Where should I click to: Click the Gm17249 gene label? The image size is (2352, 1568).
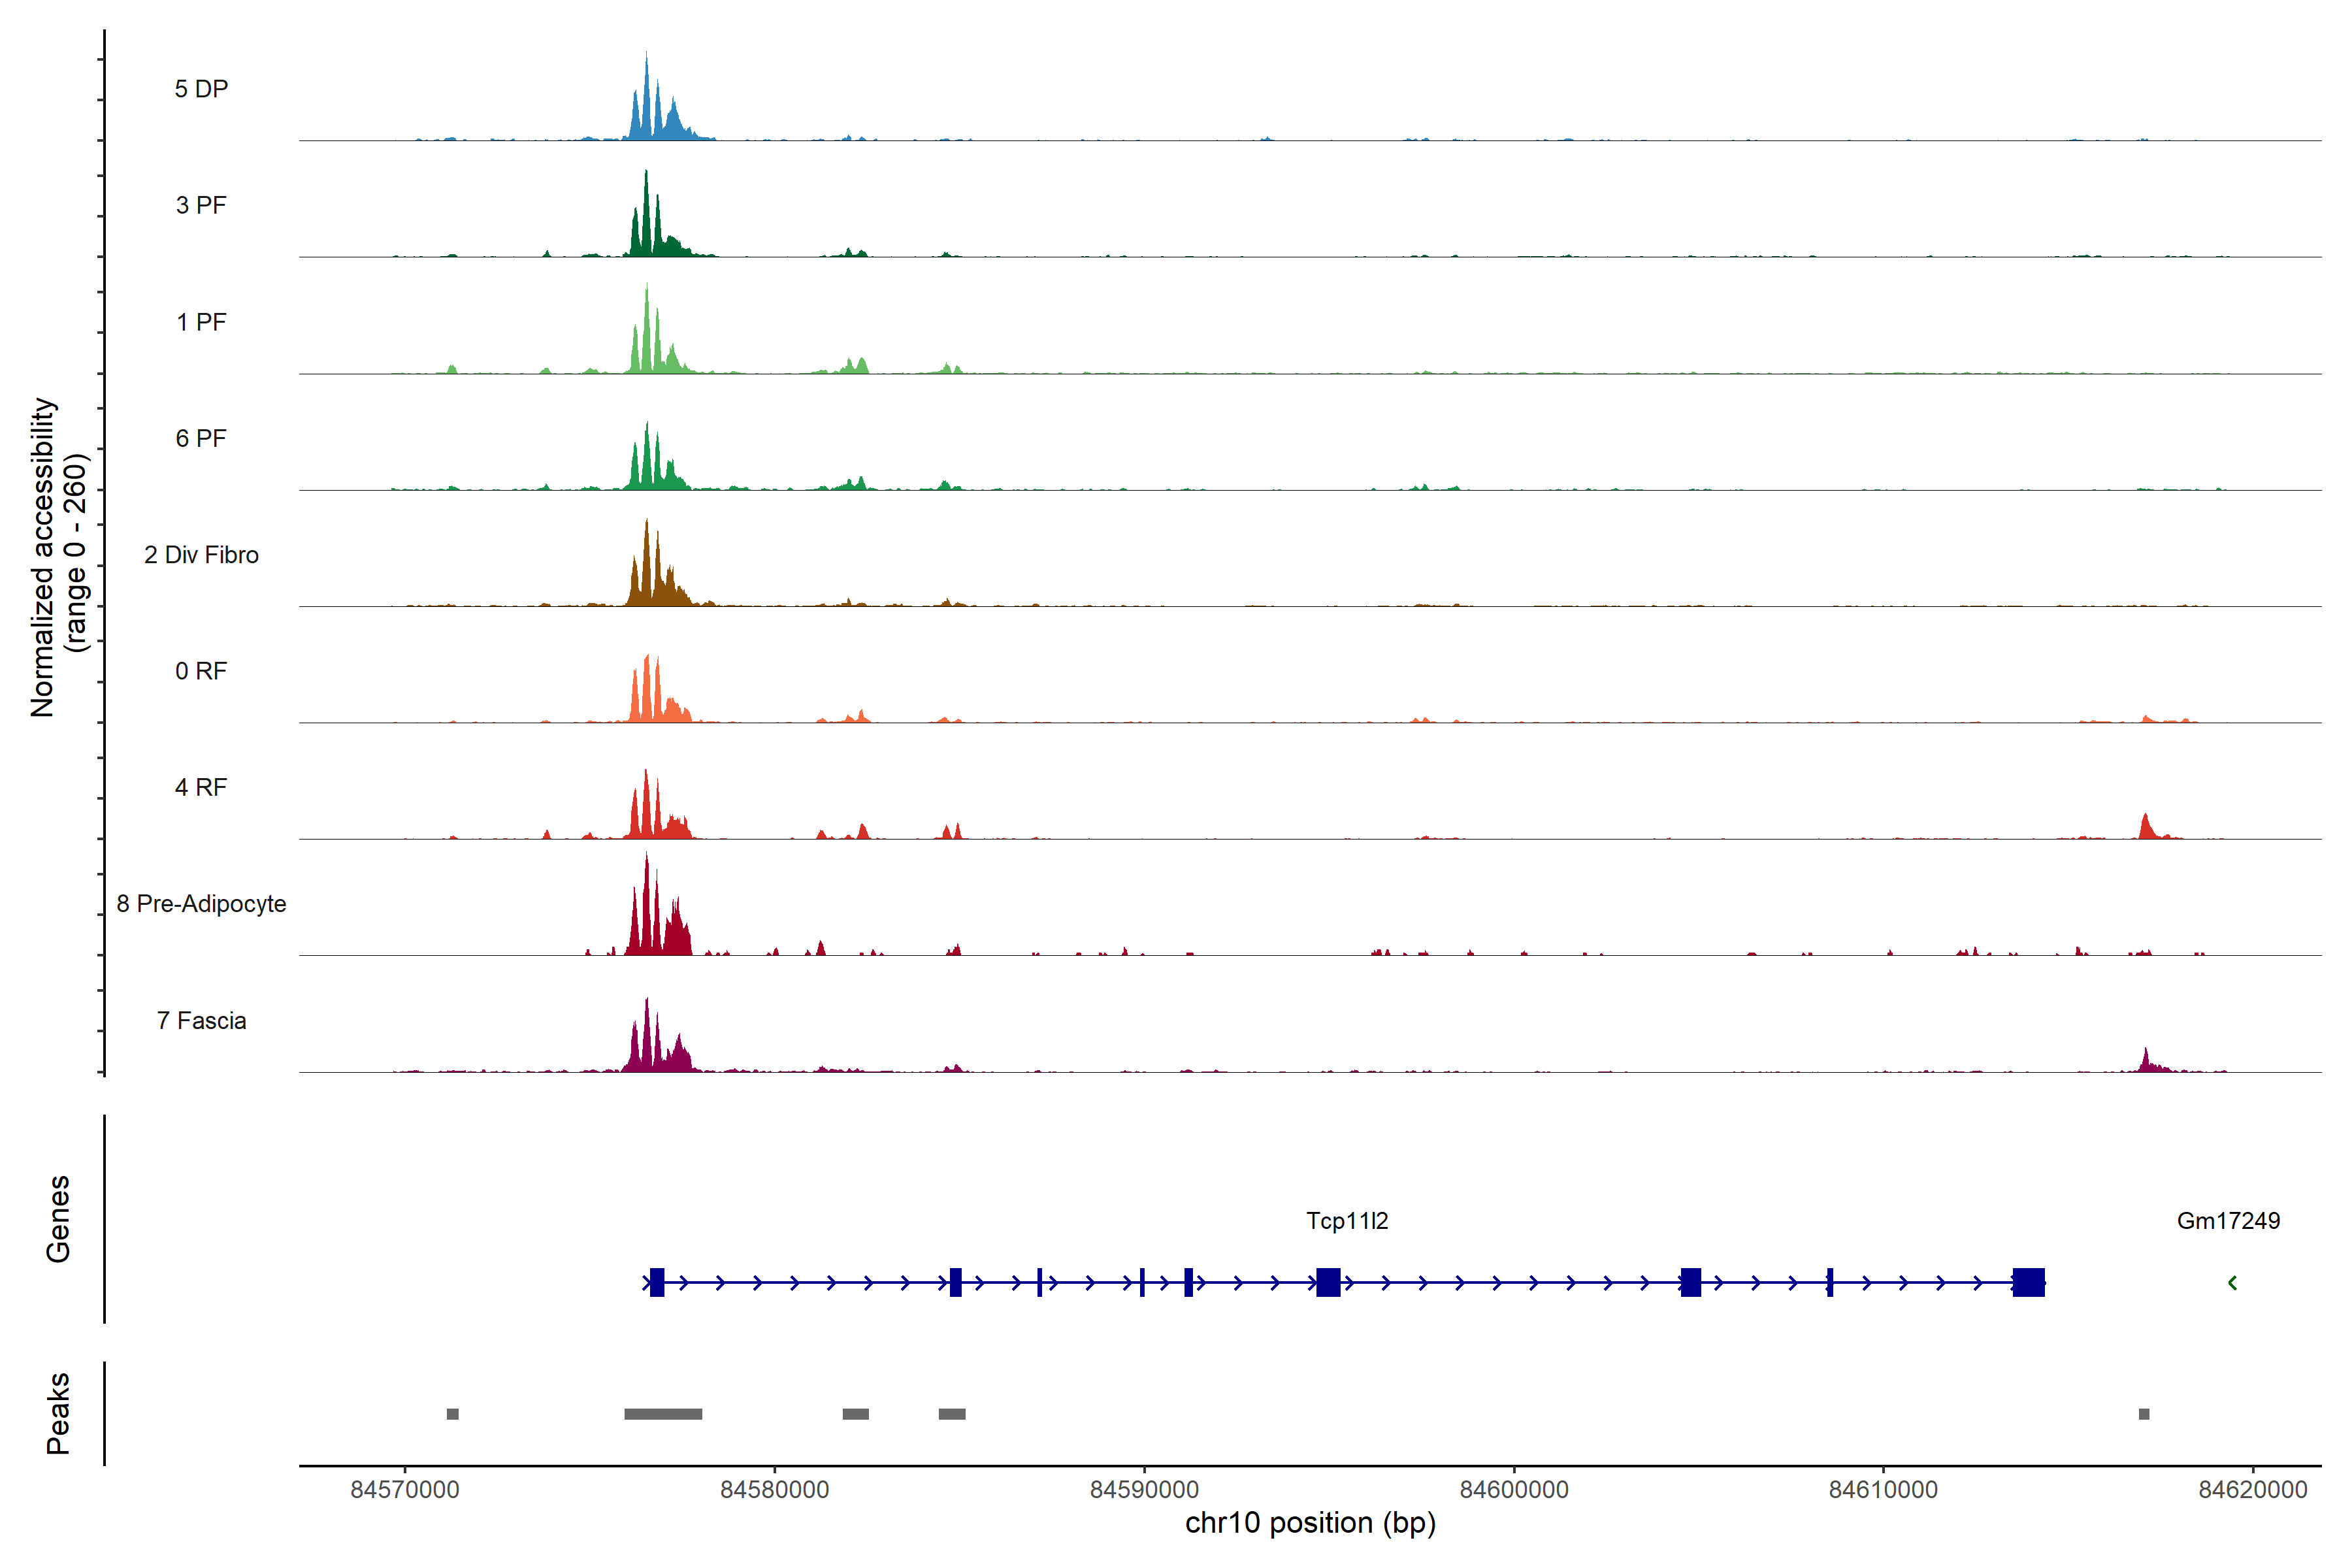coord(2228,1221)
